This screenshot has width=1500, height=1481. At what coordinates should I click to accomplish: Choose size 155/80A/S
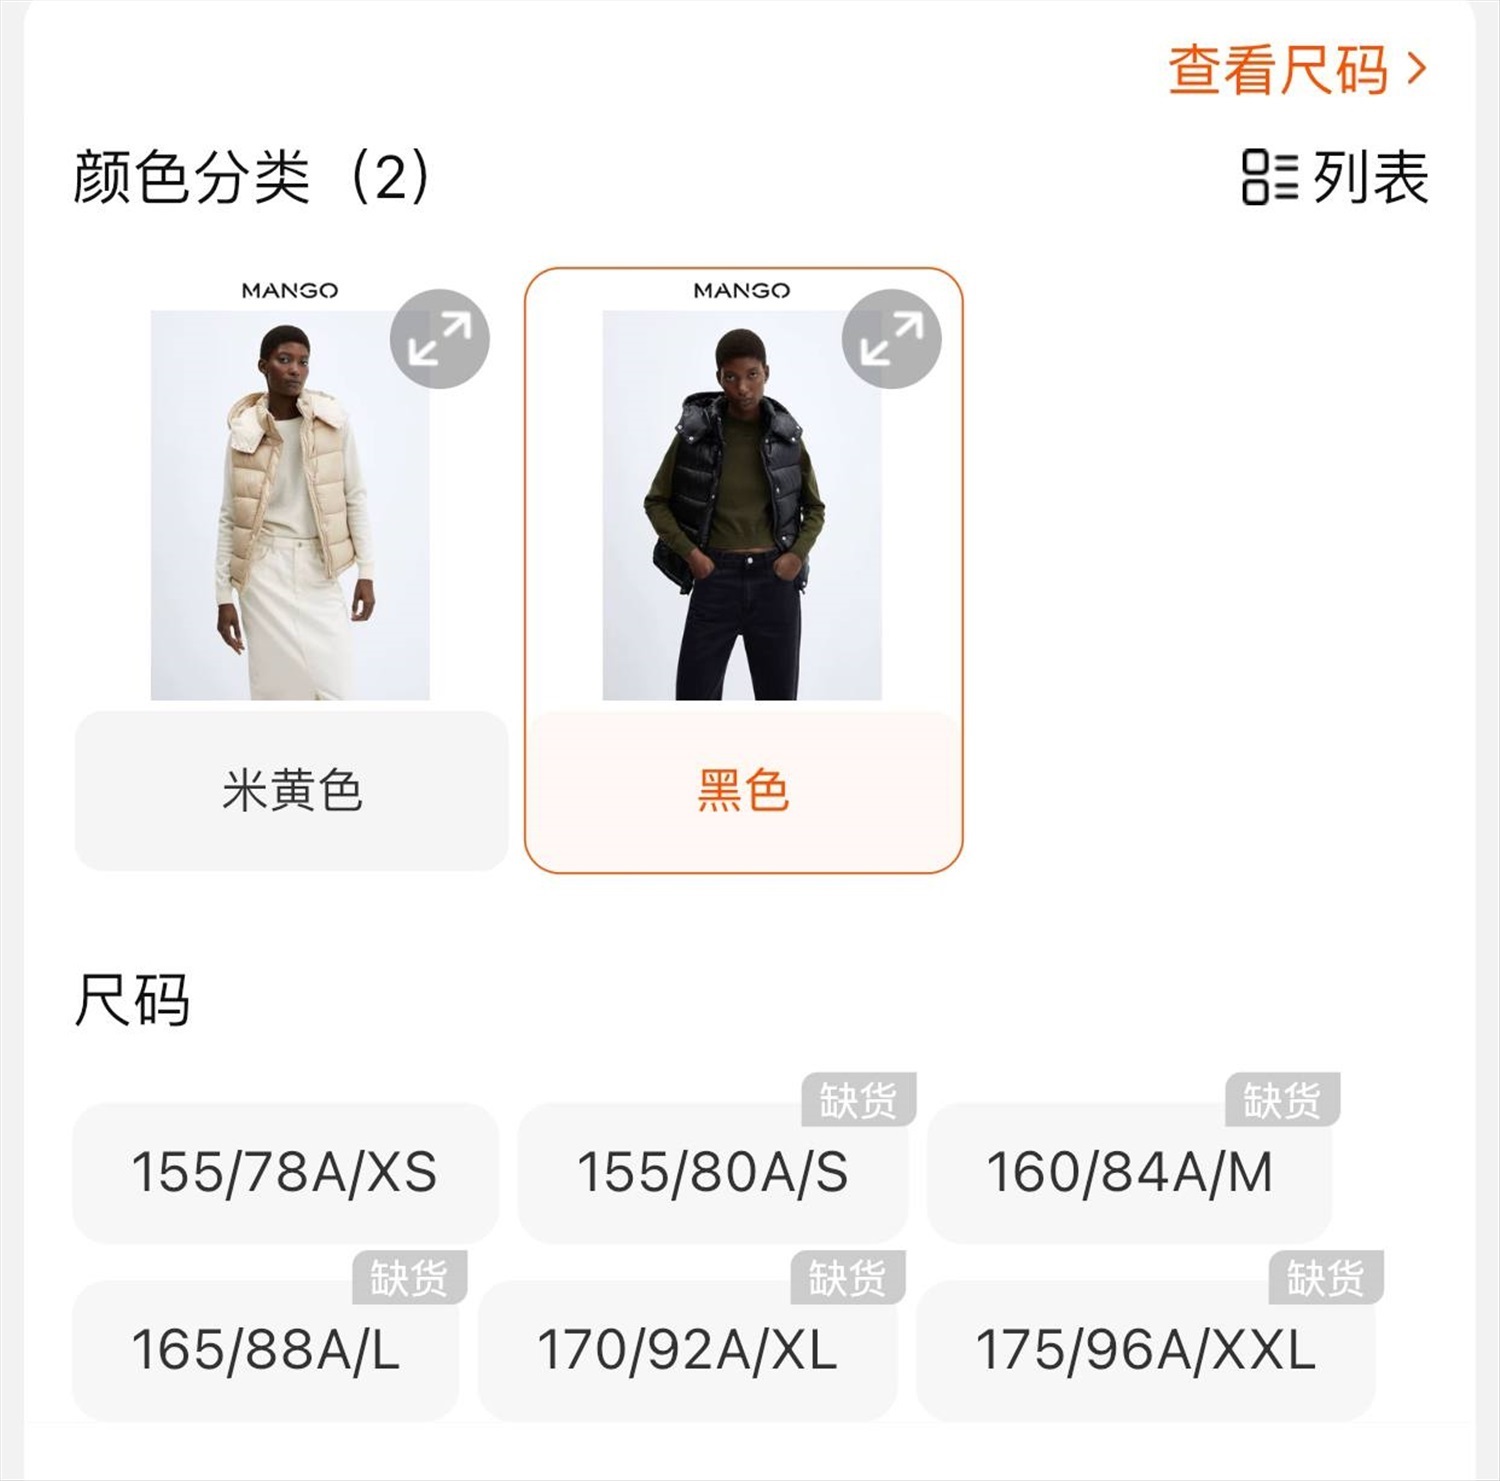712,1173
